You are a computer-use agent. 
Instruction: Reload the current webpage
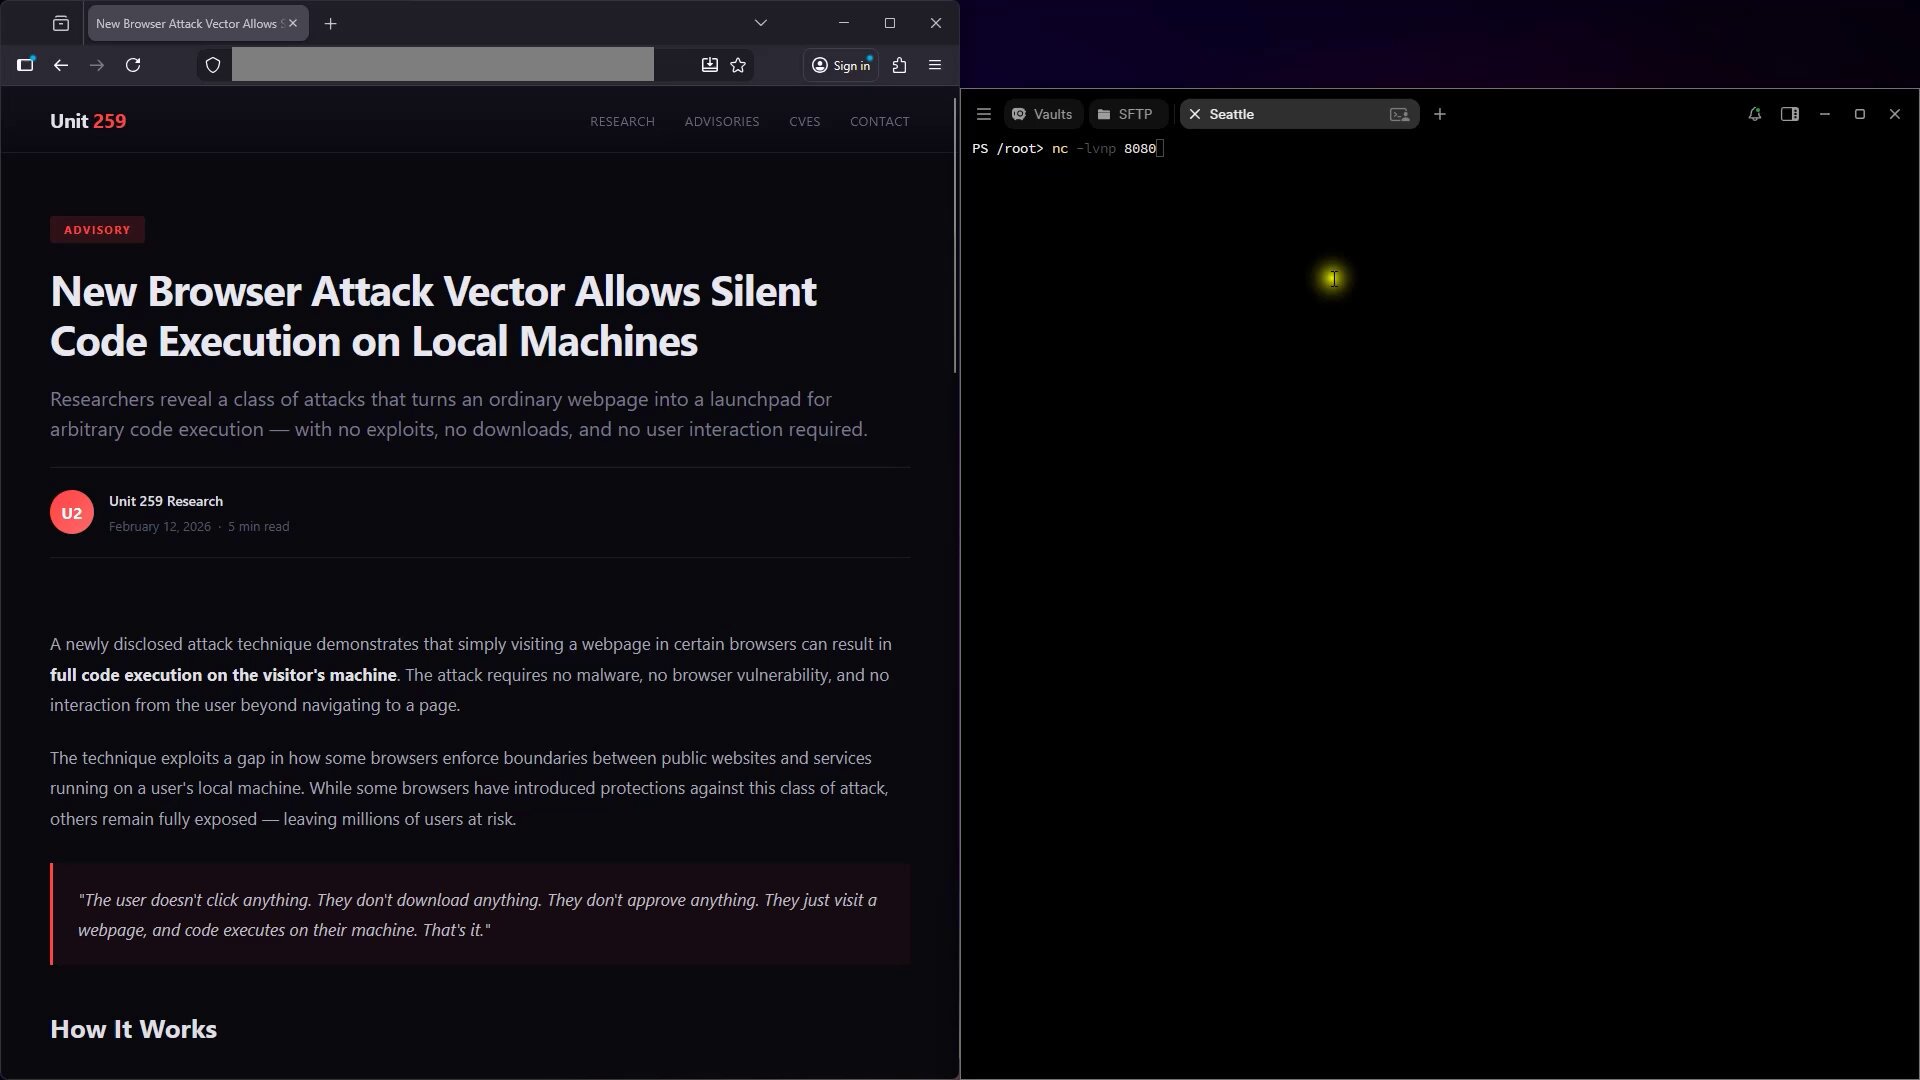[133, 65]
